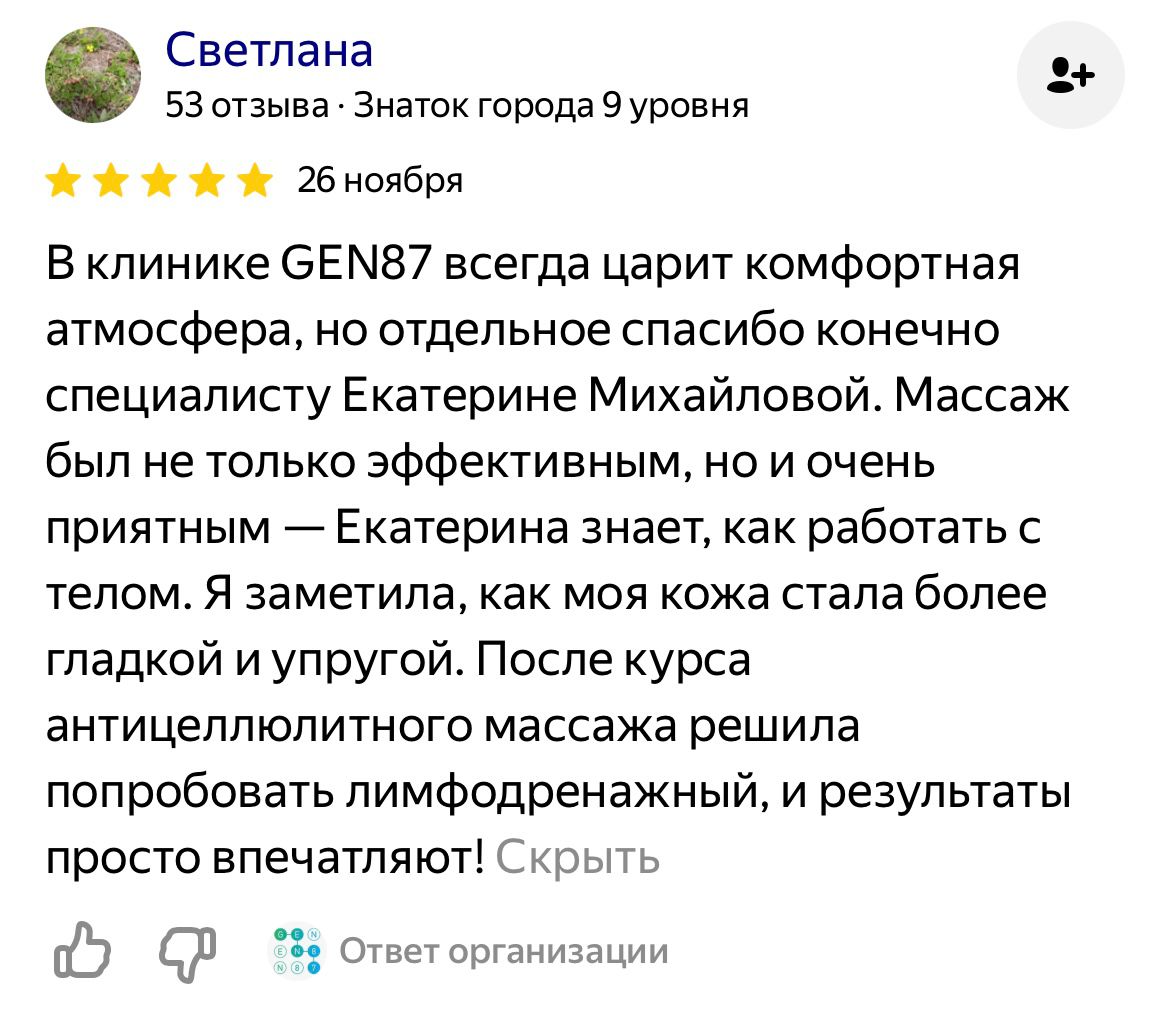1170x1031 pixels.
Task: Click the first rating star
Action: tap(63, 181)
